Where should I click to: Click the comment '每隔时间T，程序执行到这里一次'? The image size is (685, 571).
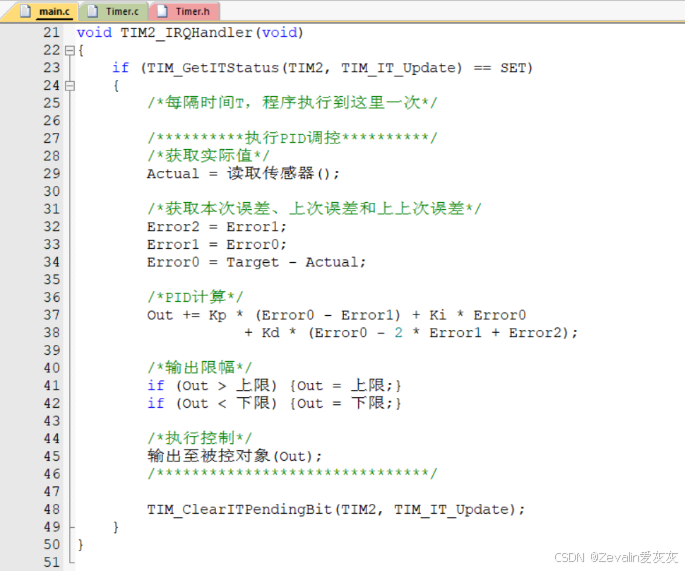point(292,103)
